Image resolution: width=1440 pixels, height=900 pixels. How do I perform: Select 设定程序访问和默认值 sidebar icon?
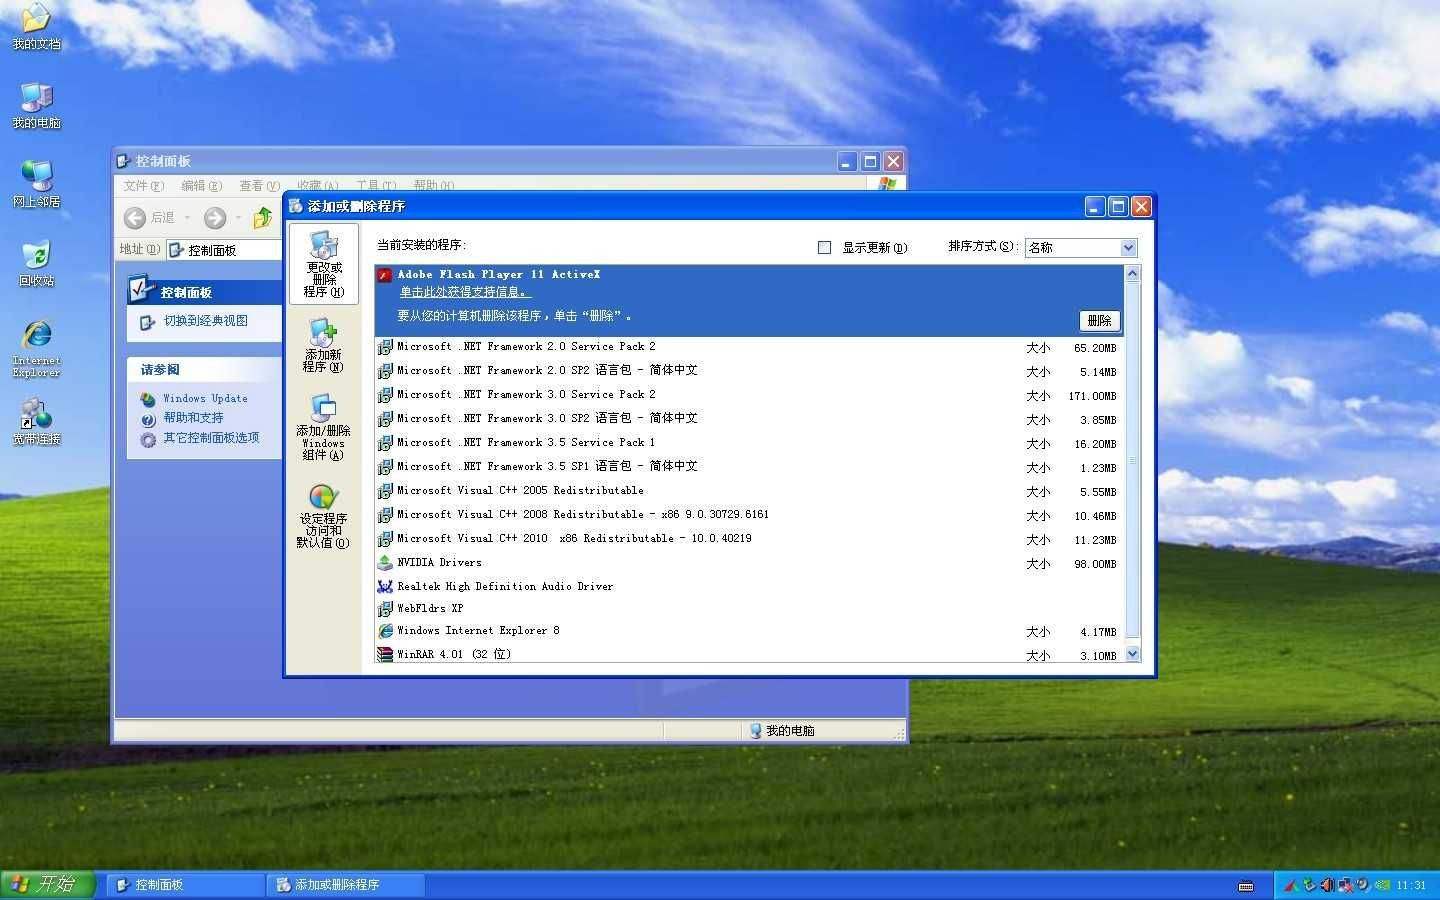tap(323, 516)
